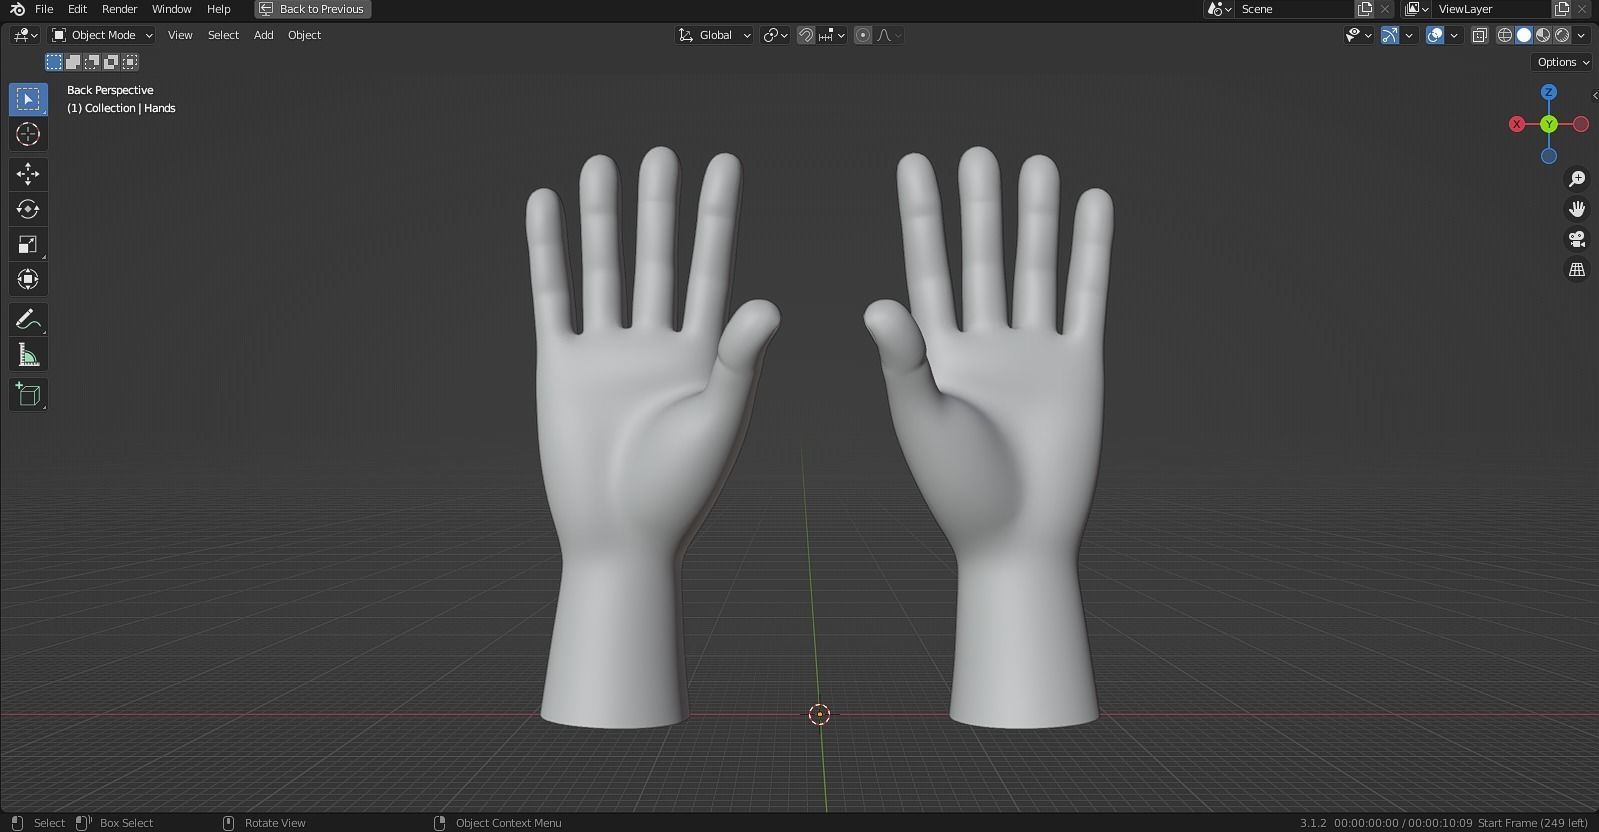Toggle show gizmos button

tap(1389, 35)
